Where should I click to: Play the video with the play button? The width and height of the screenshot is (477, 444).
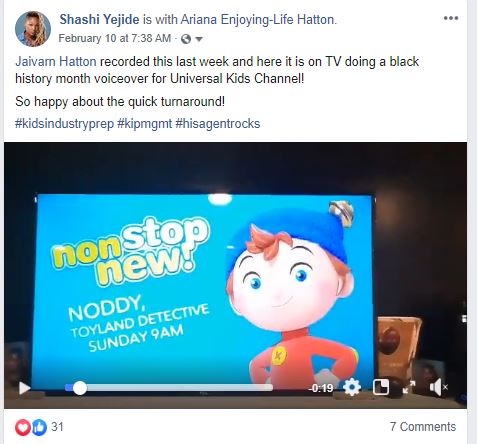coord(24,388)
